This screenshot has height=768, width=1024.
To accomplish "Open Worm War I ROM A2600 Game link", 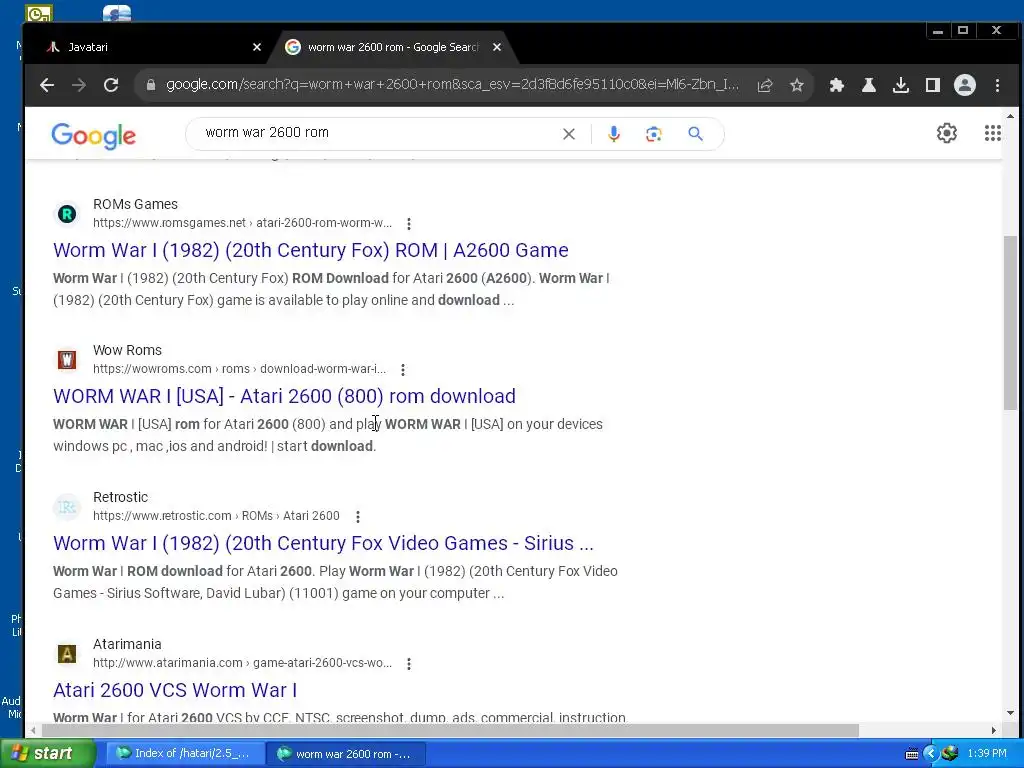I will [311, 250].
